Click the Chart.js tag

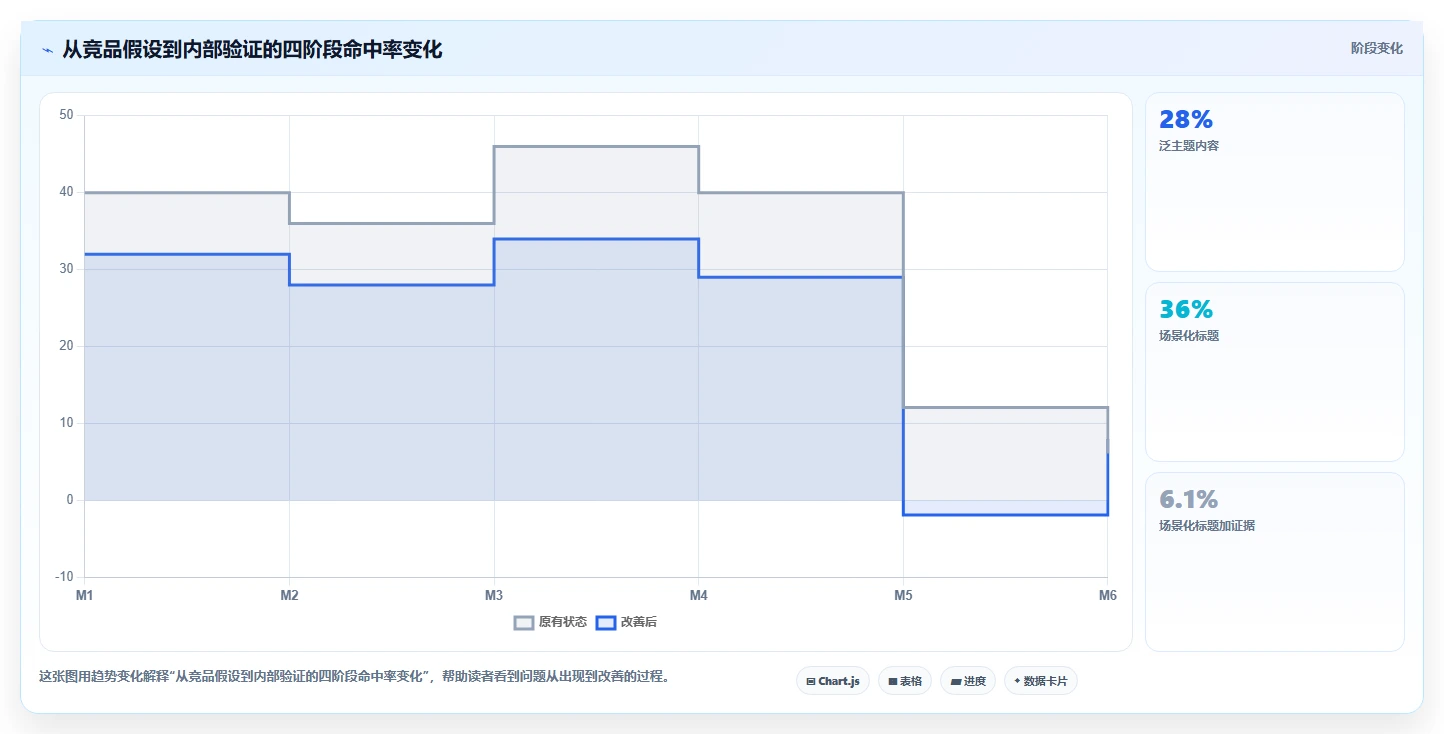pos(833,681)
